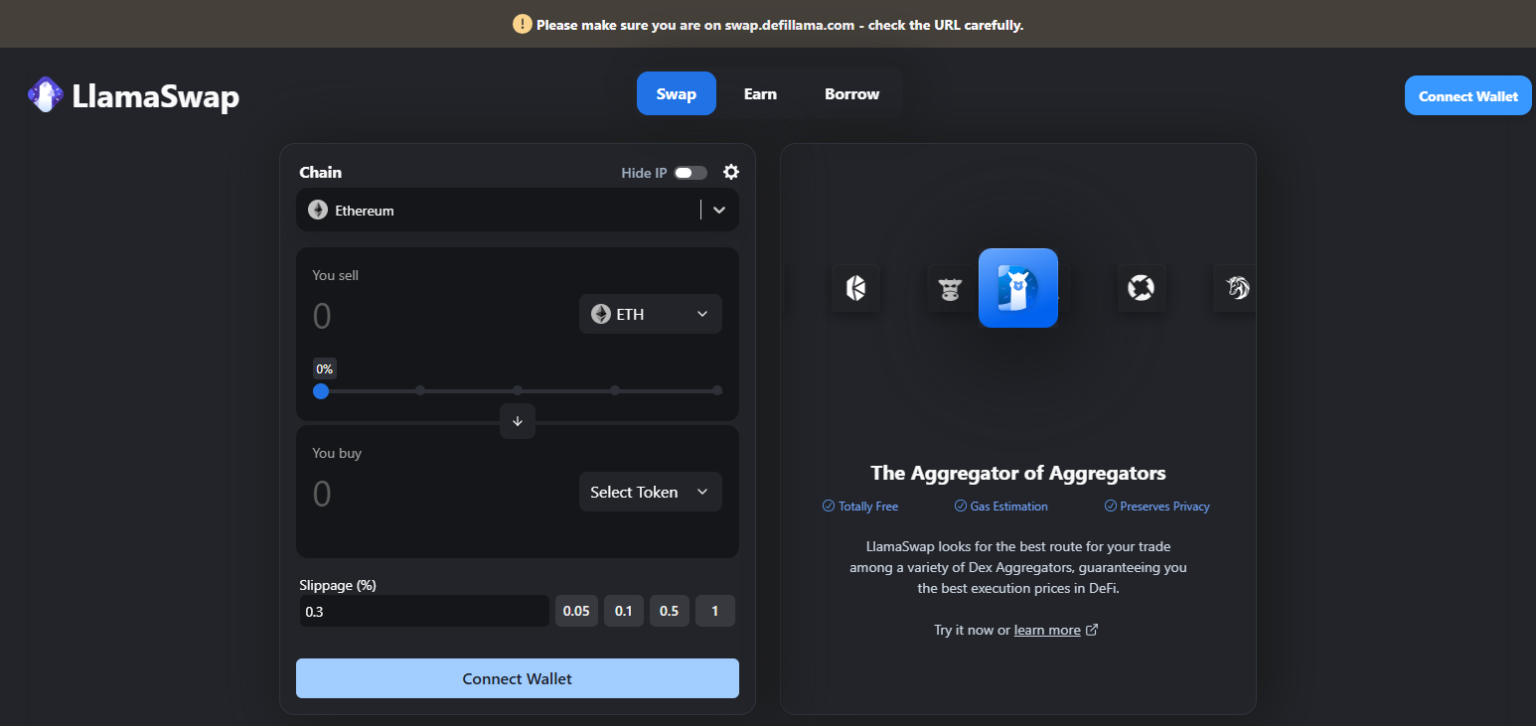The width and height of the screenshot is (1536, 726).
Task: Switch to the Earn tab
Action: pos(760,94)
